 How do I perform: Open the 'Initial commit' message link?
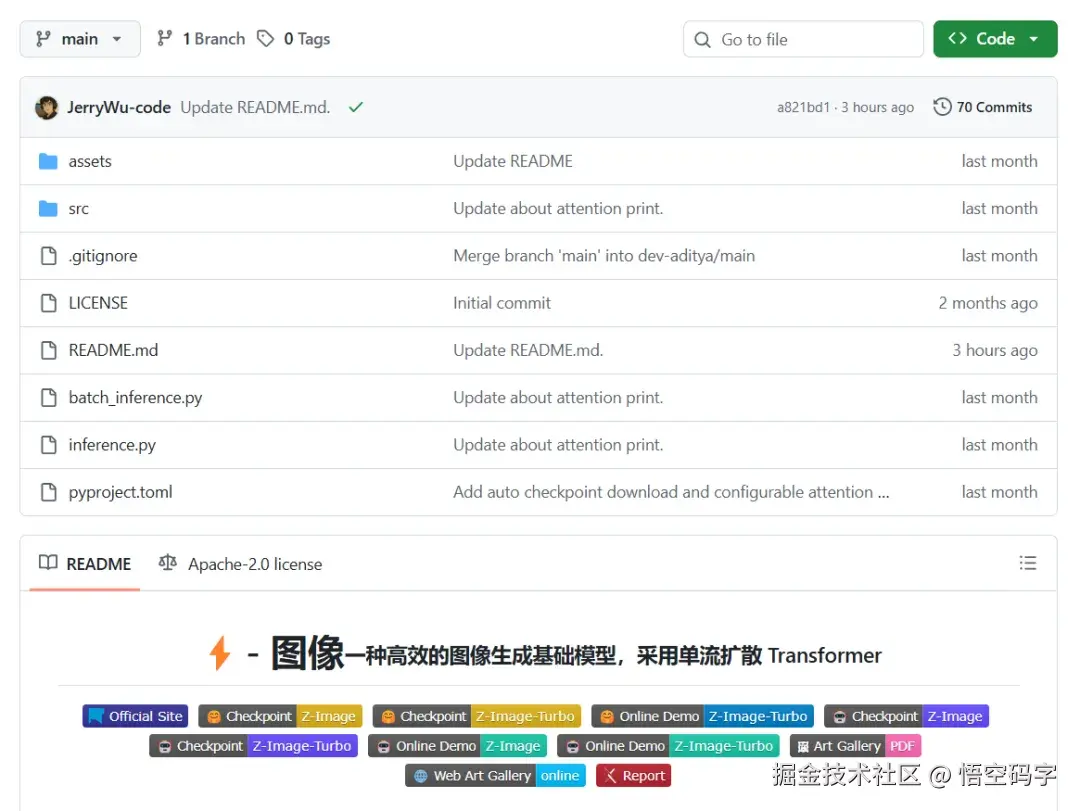pos(501,303)
